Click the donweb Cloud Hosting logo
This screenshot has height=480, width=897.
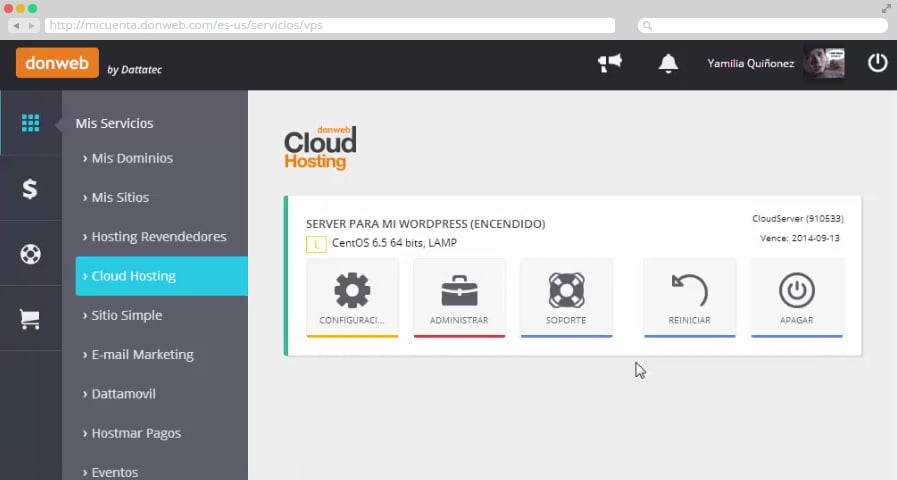(x=320, y=148)
